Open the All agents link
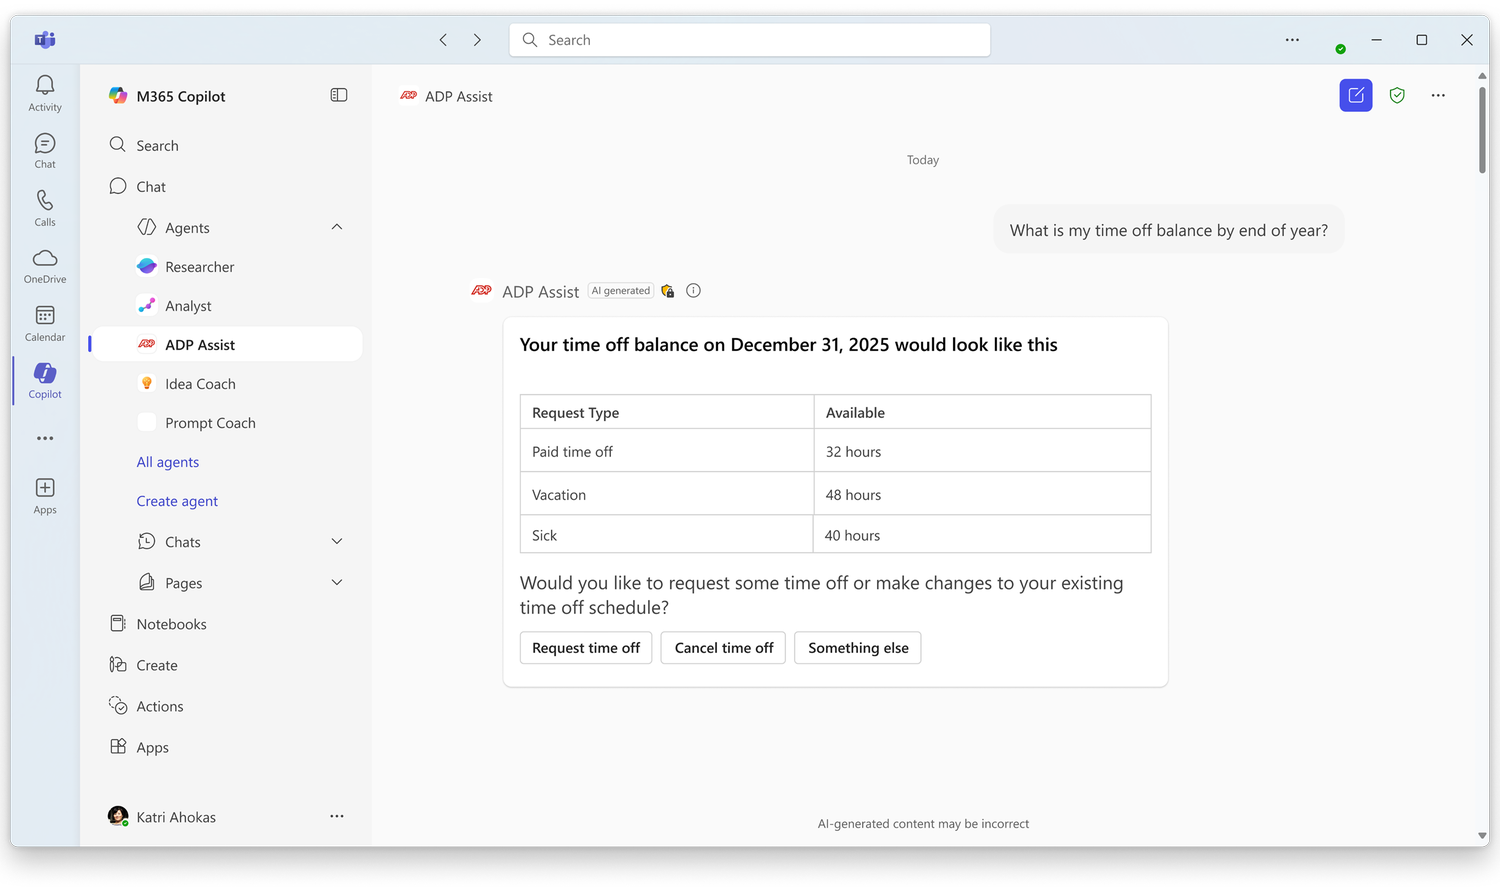 [168, 462]
